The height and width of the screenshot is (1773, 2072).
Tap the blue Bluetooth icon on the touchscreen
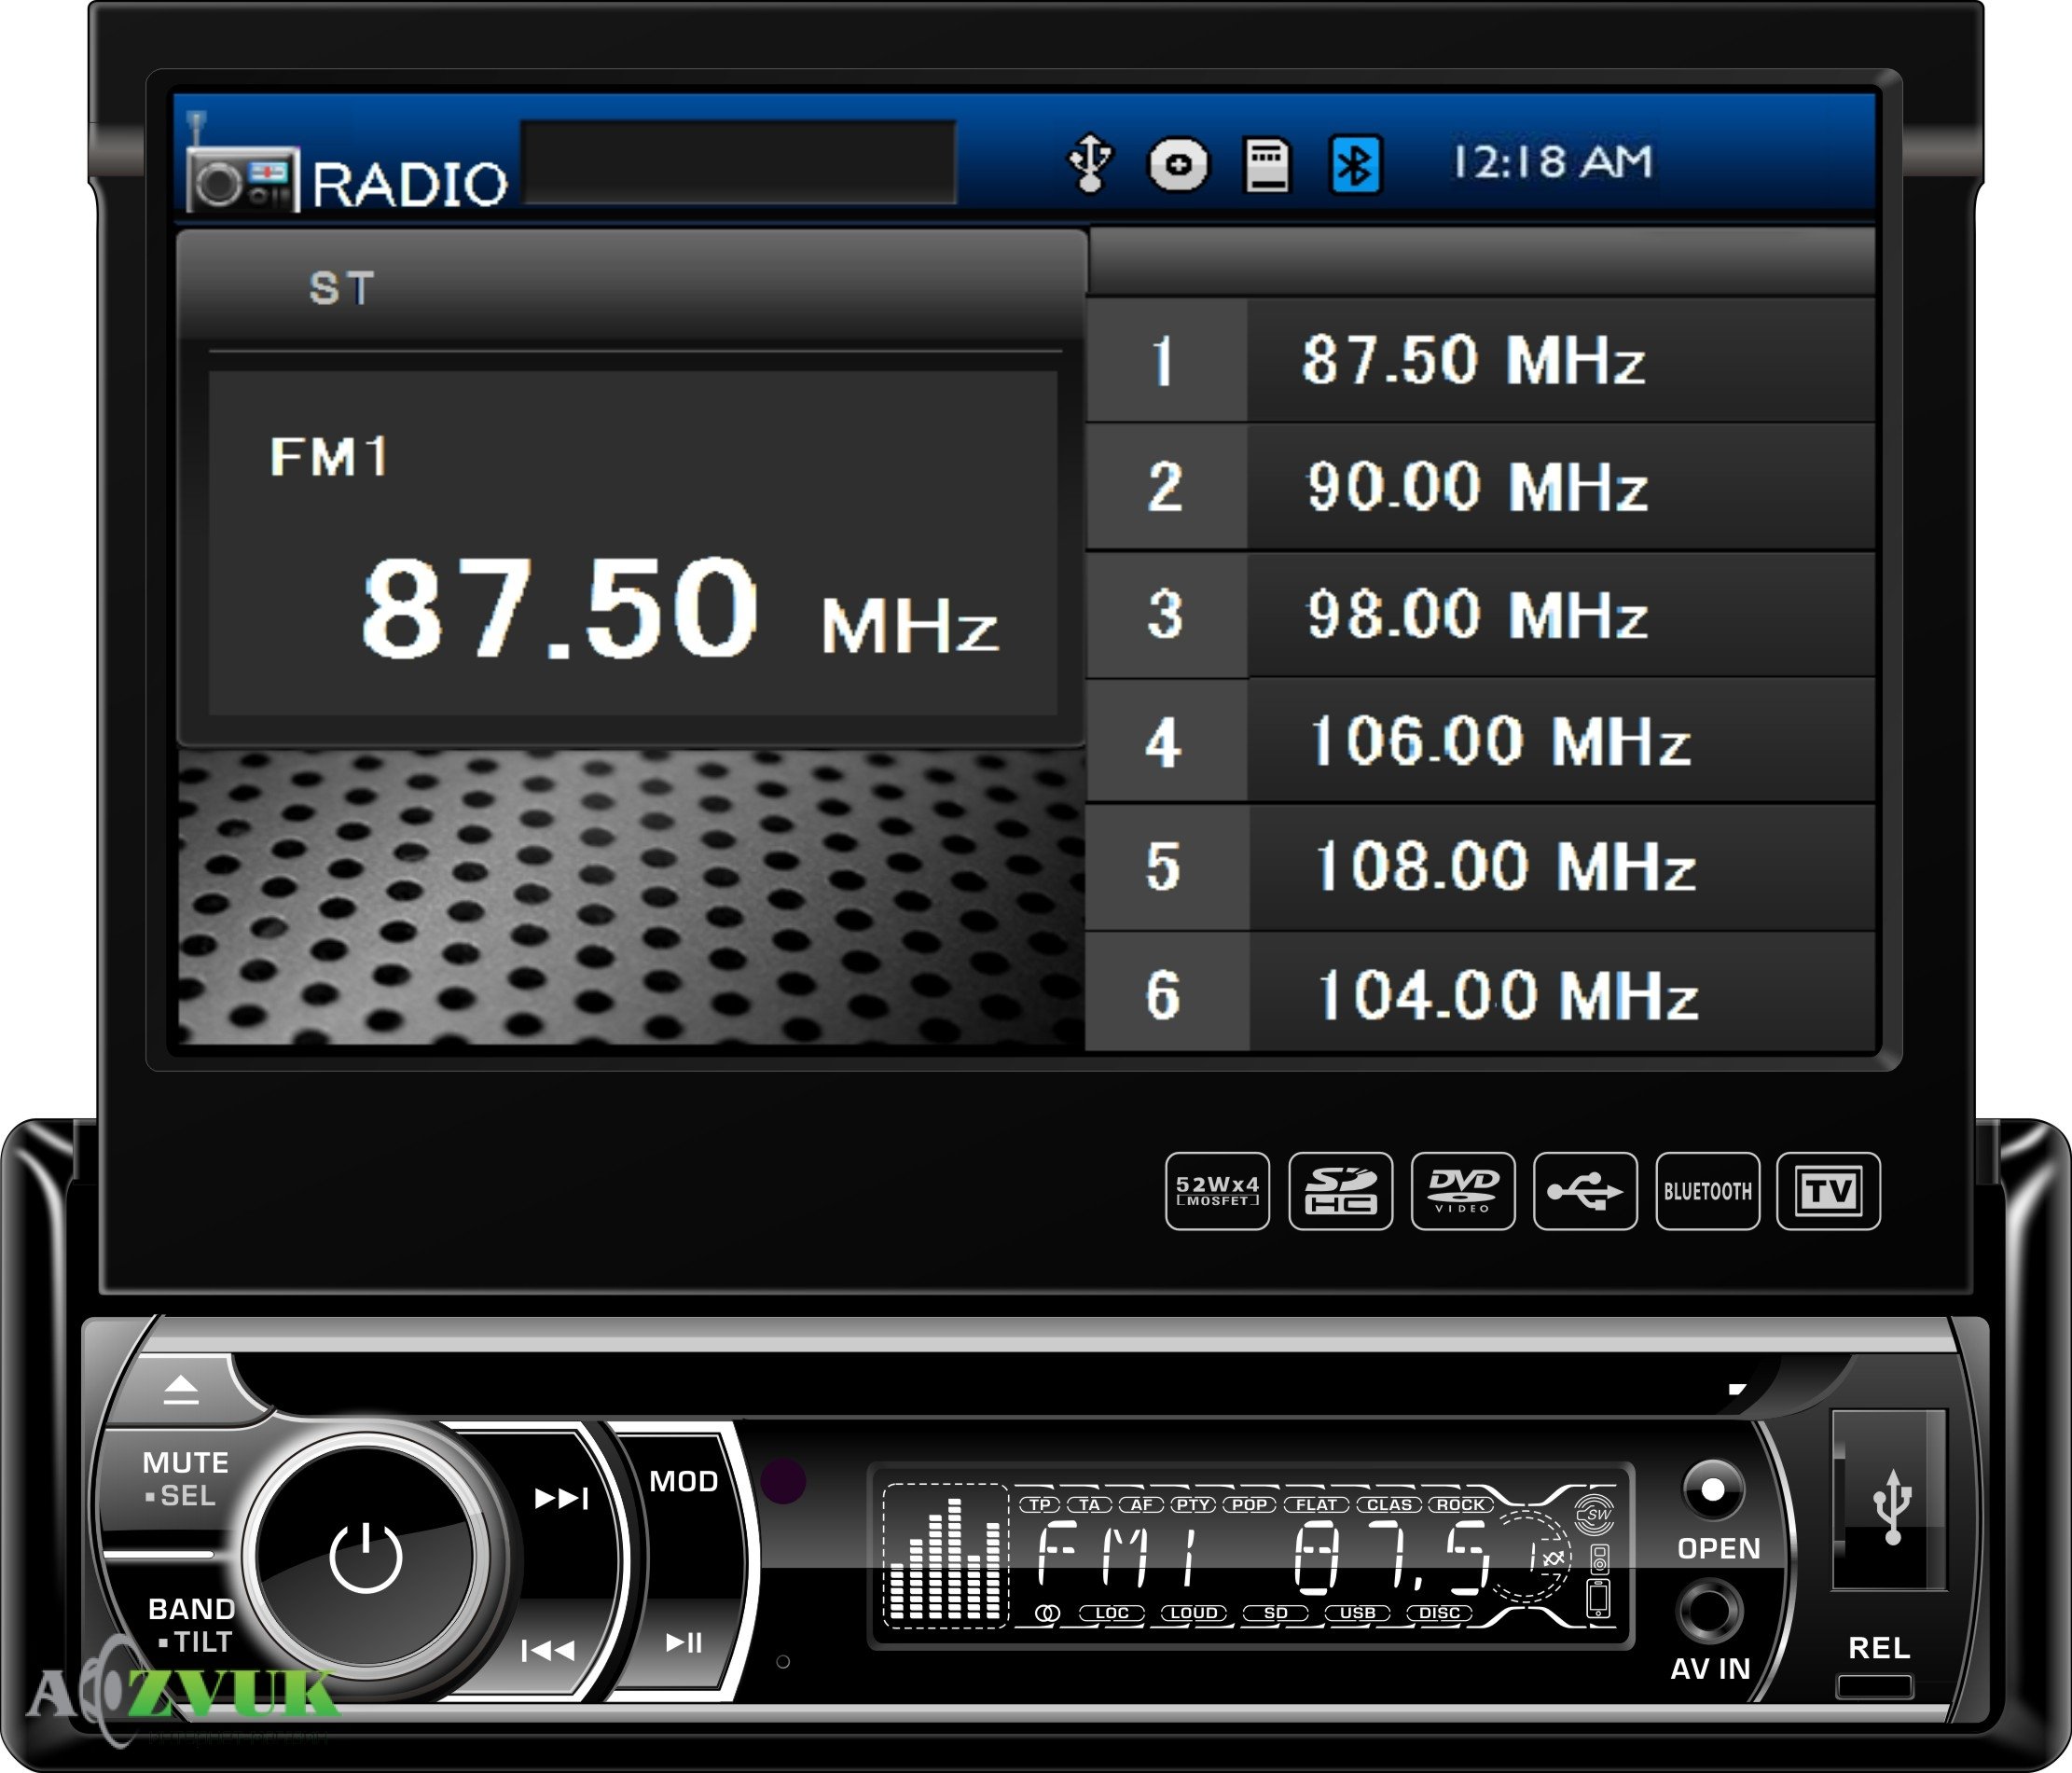1355,165
